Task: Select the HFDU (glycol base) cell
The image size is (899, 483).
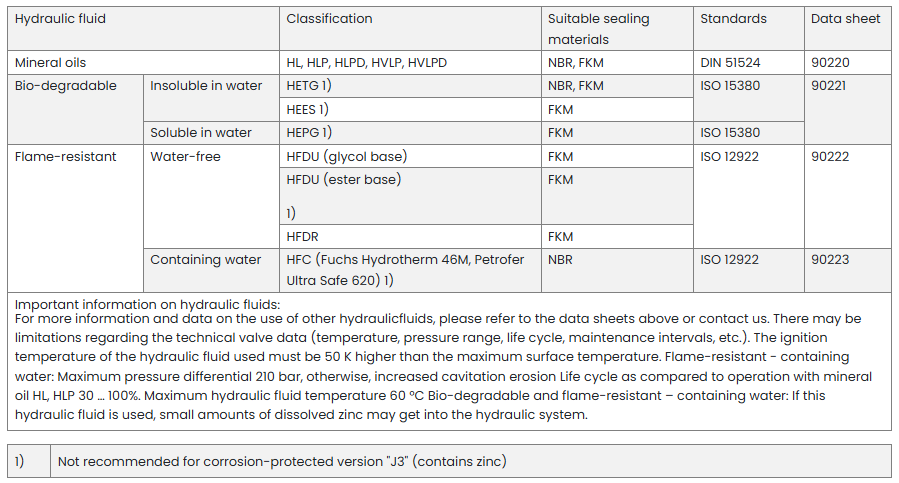Action: (346, 157)
